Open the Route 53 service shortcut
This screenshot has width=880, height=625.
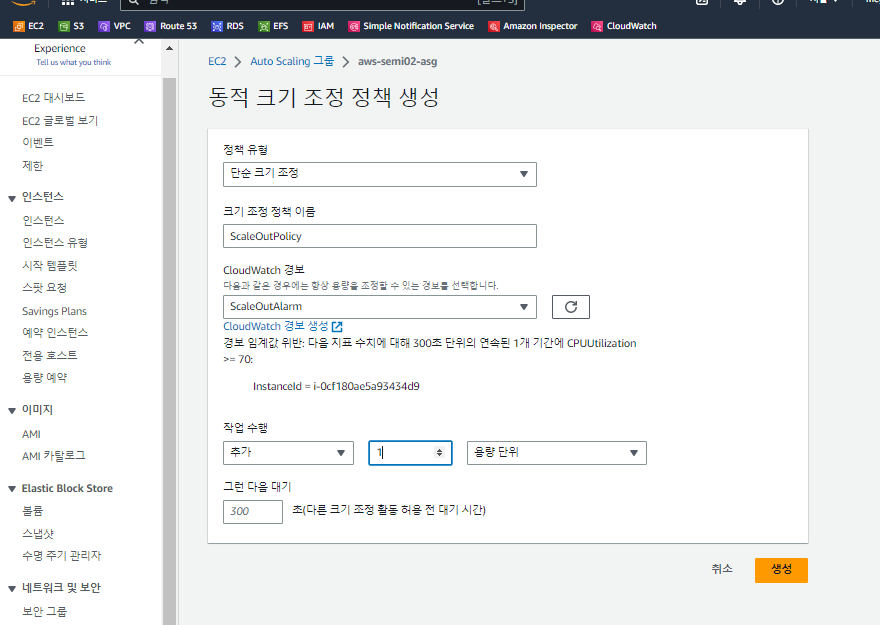[171, 26]
